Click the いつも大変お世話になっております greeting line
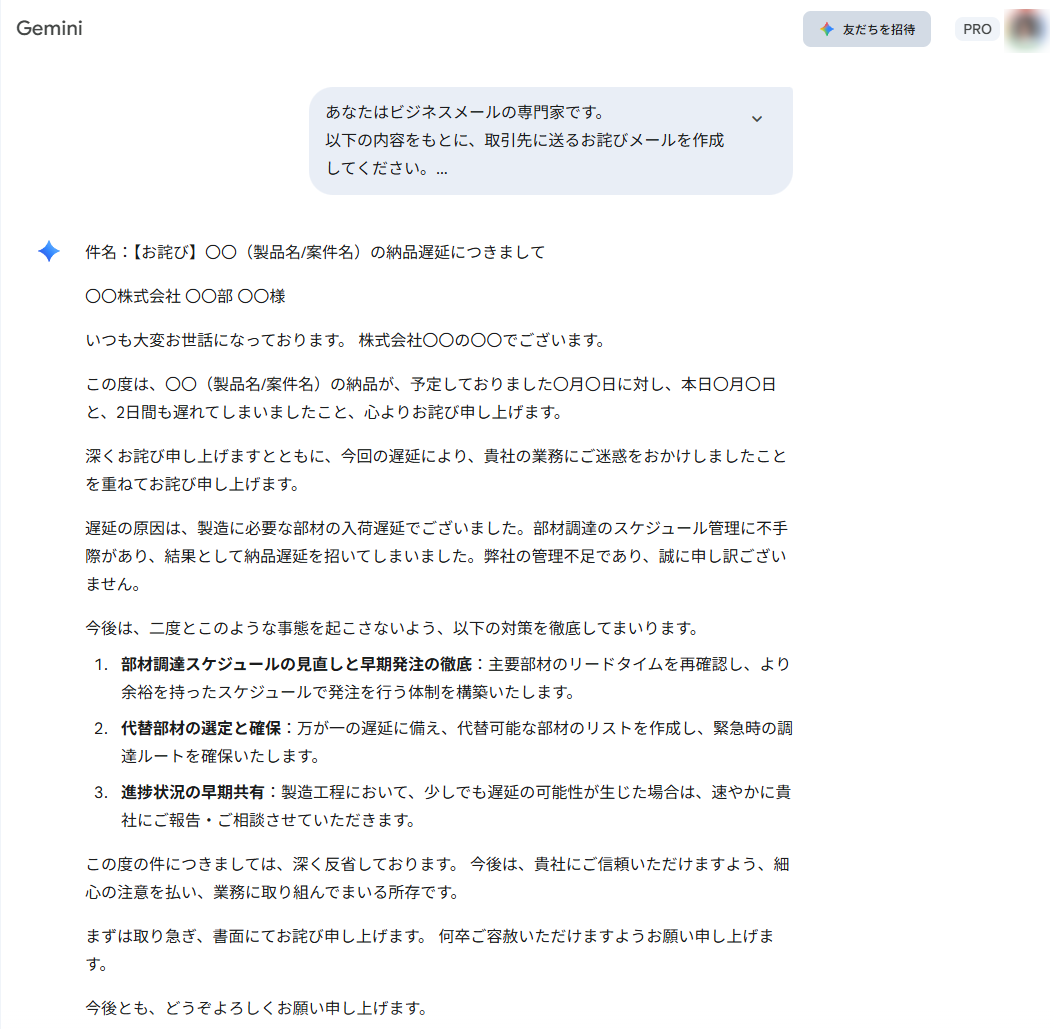The height and width of the screenshot is (1029, 1053). pos(345,340)
